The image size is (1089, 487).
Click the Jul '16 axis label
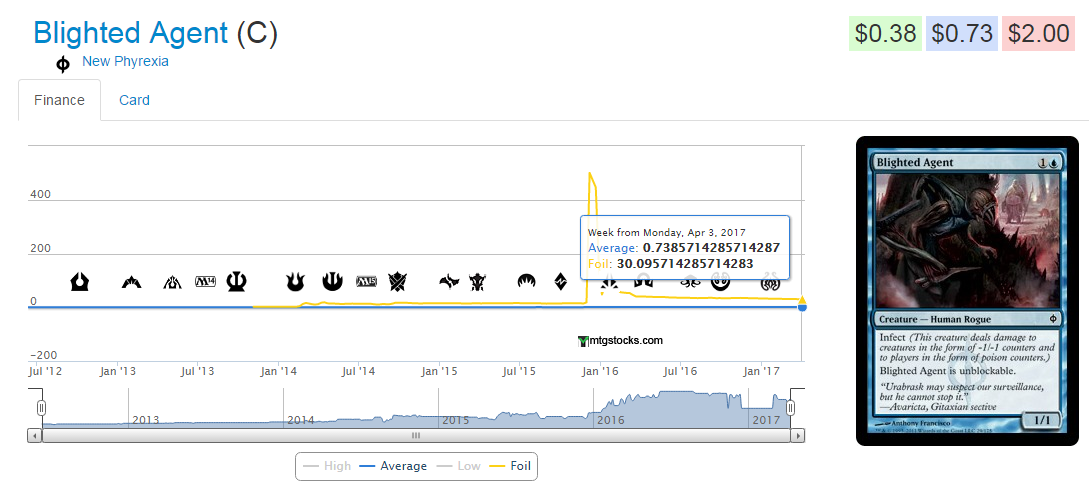681,371
